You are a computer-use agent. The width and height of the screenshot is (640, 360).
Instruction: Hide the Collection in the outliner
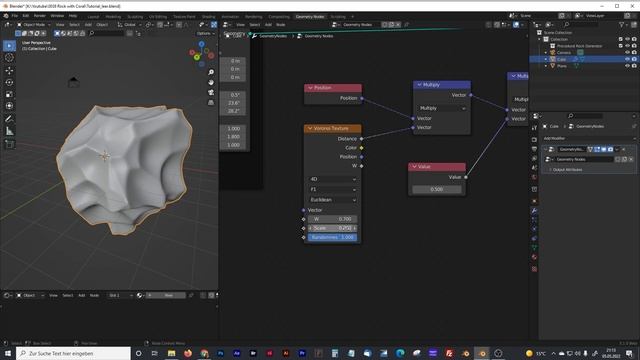[x=627, y=40]
